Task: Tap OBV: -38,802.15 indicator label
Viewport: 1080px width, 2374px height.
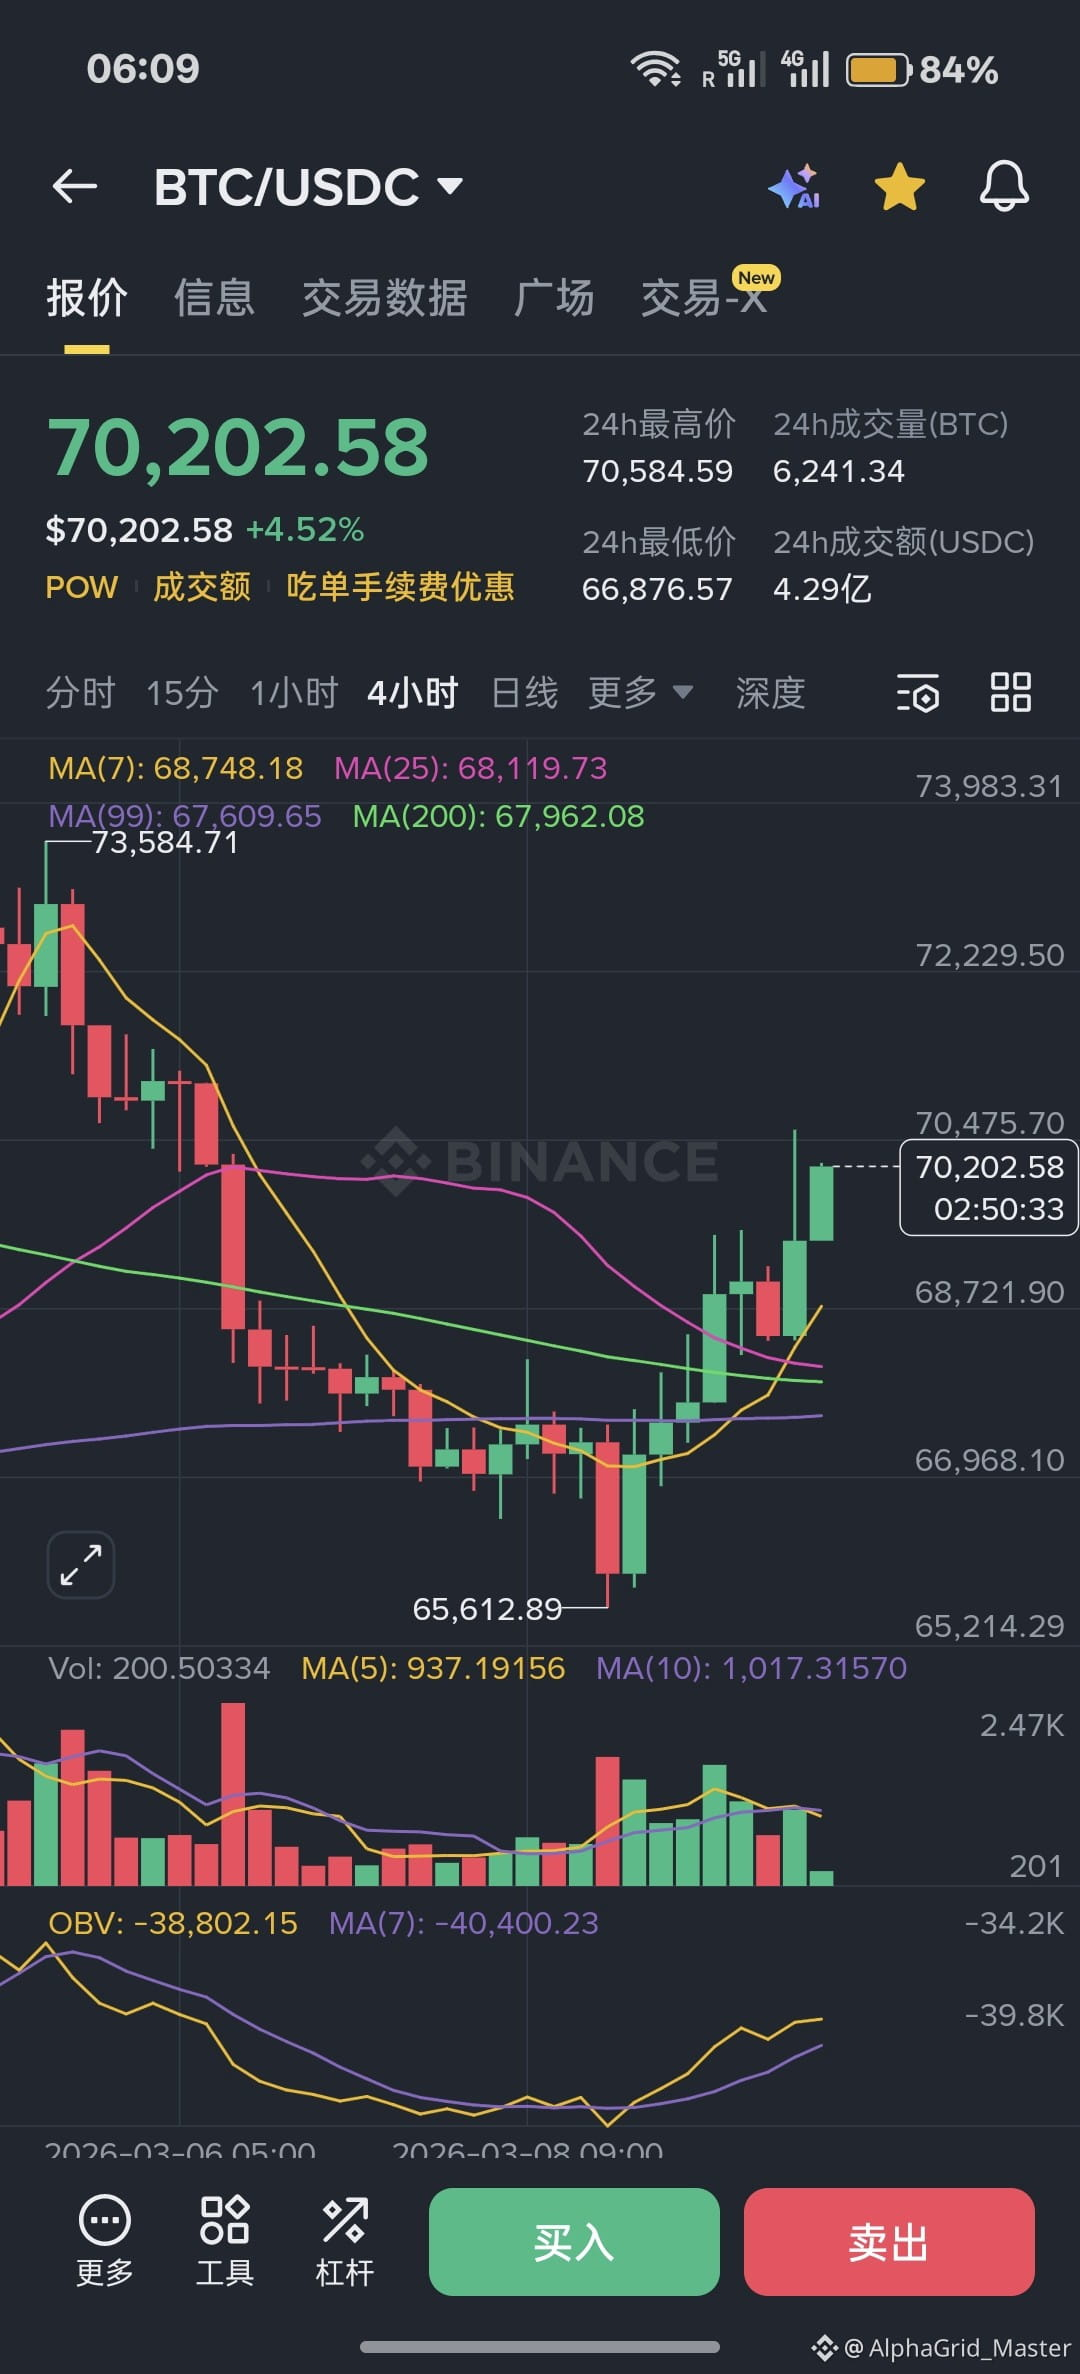Action: coord(173,1923)
